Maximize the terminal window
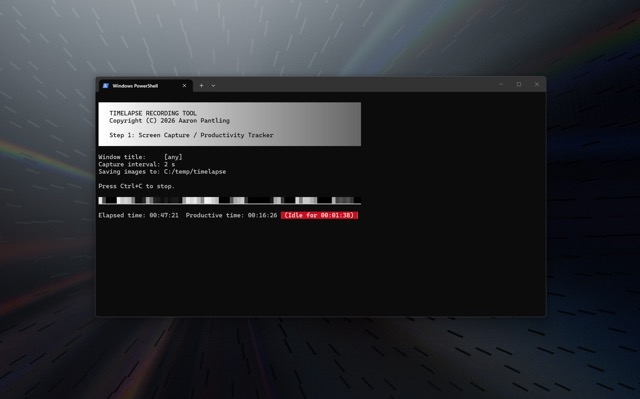640x399 pixels. (519, 84)
